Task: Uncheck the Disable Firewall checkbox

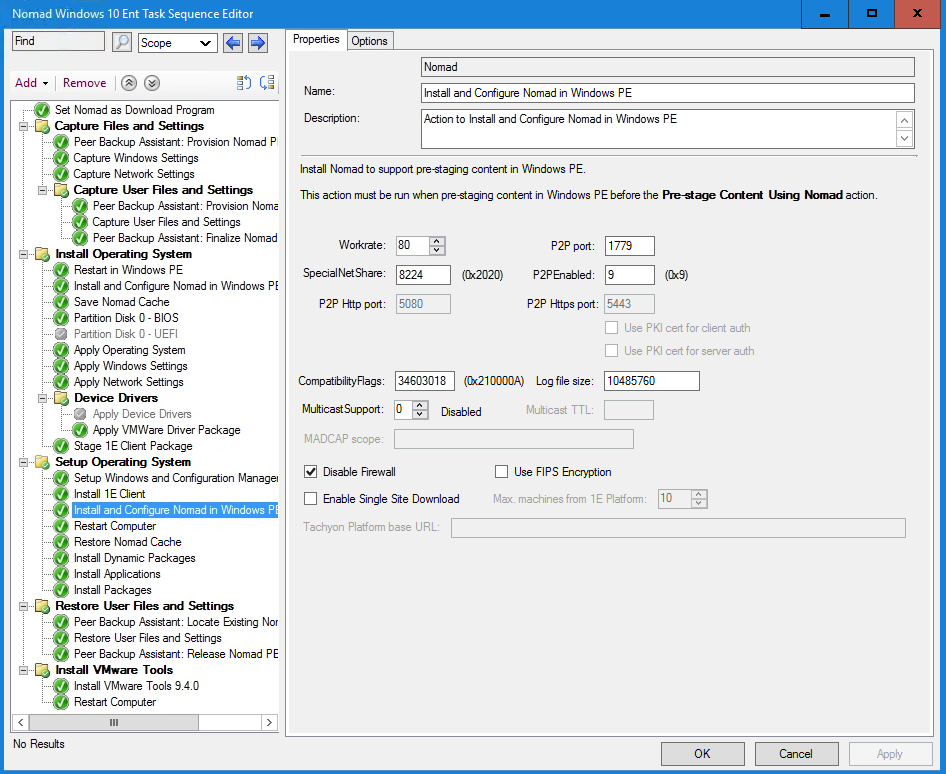Action: [311, 472]
